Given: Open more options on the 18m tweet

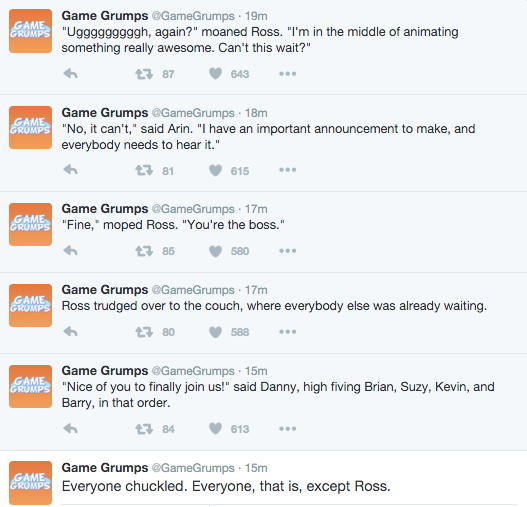Looking at the screenshot, I should [x=288, y=170].
